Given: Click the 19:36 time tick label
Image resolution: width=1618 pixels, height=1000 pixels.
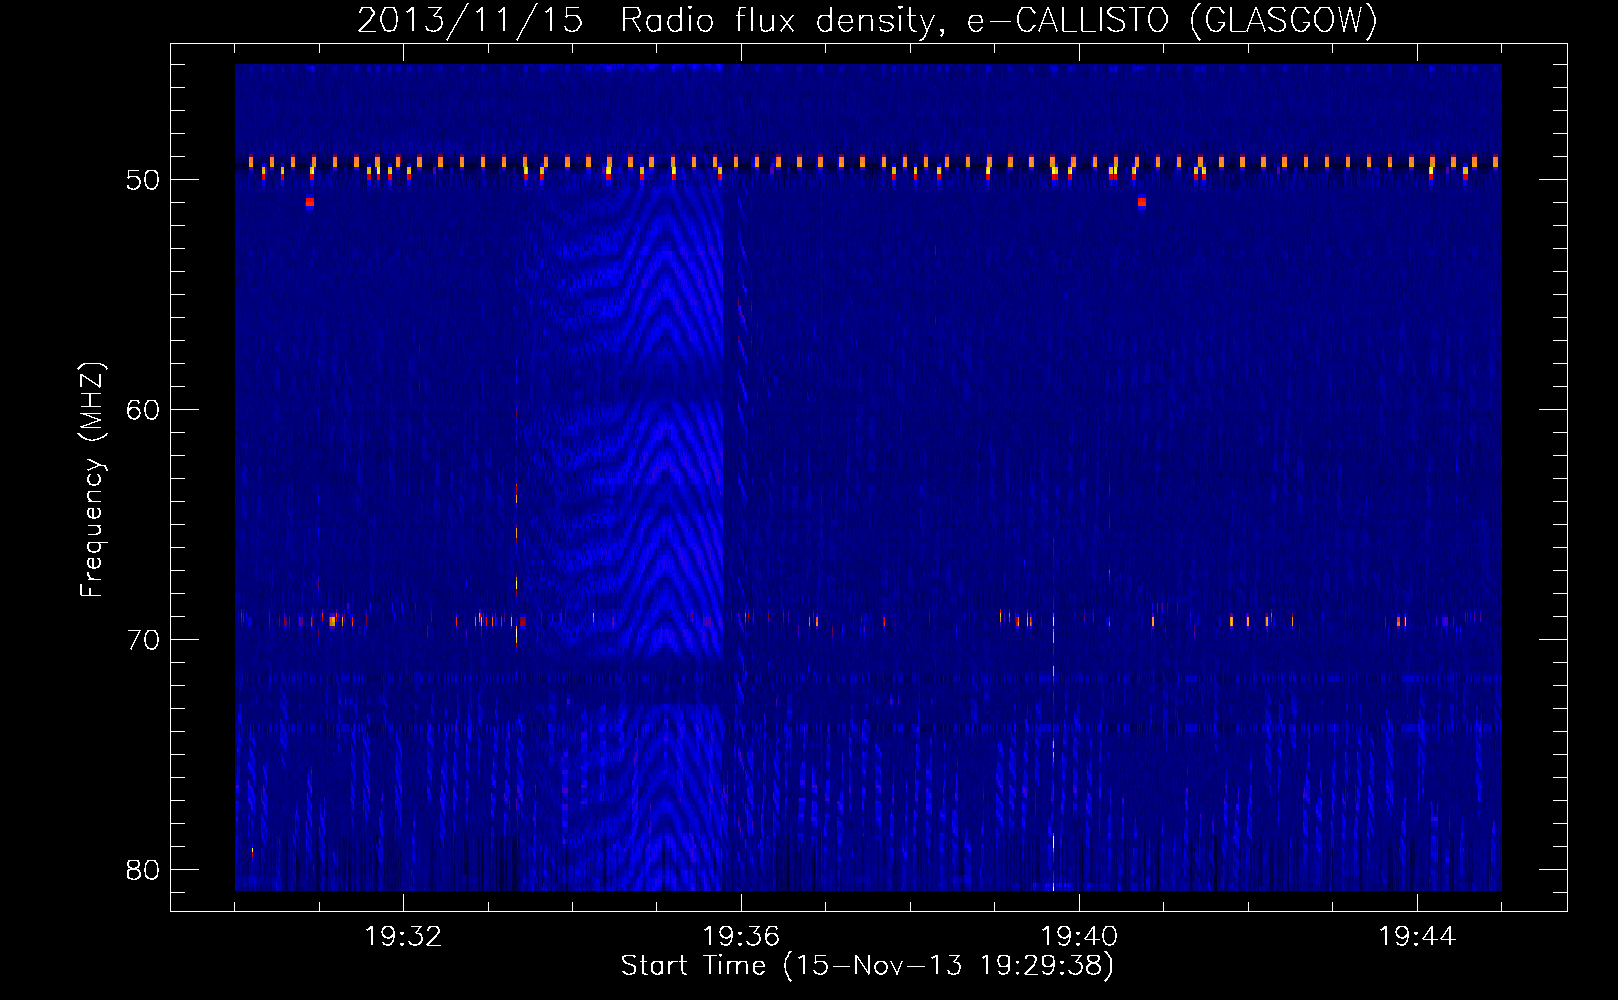Looking at the screenshot, I should click(741, 937).
